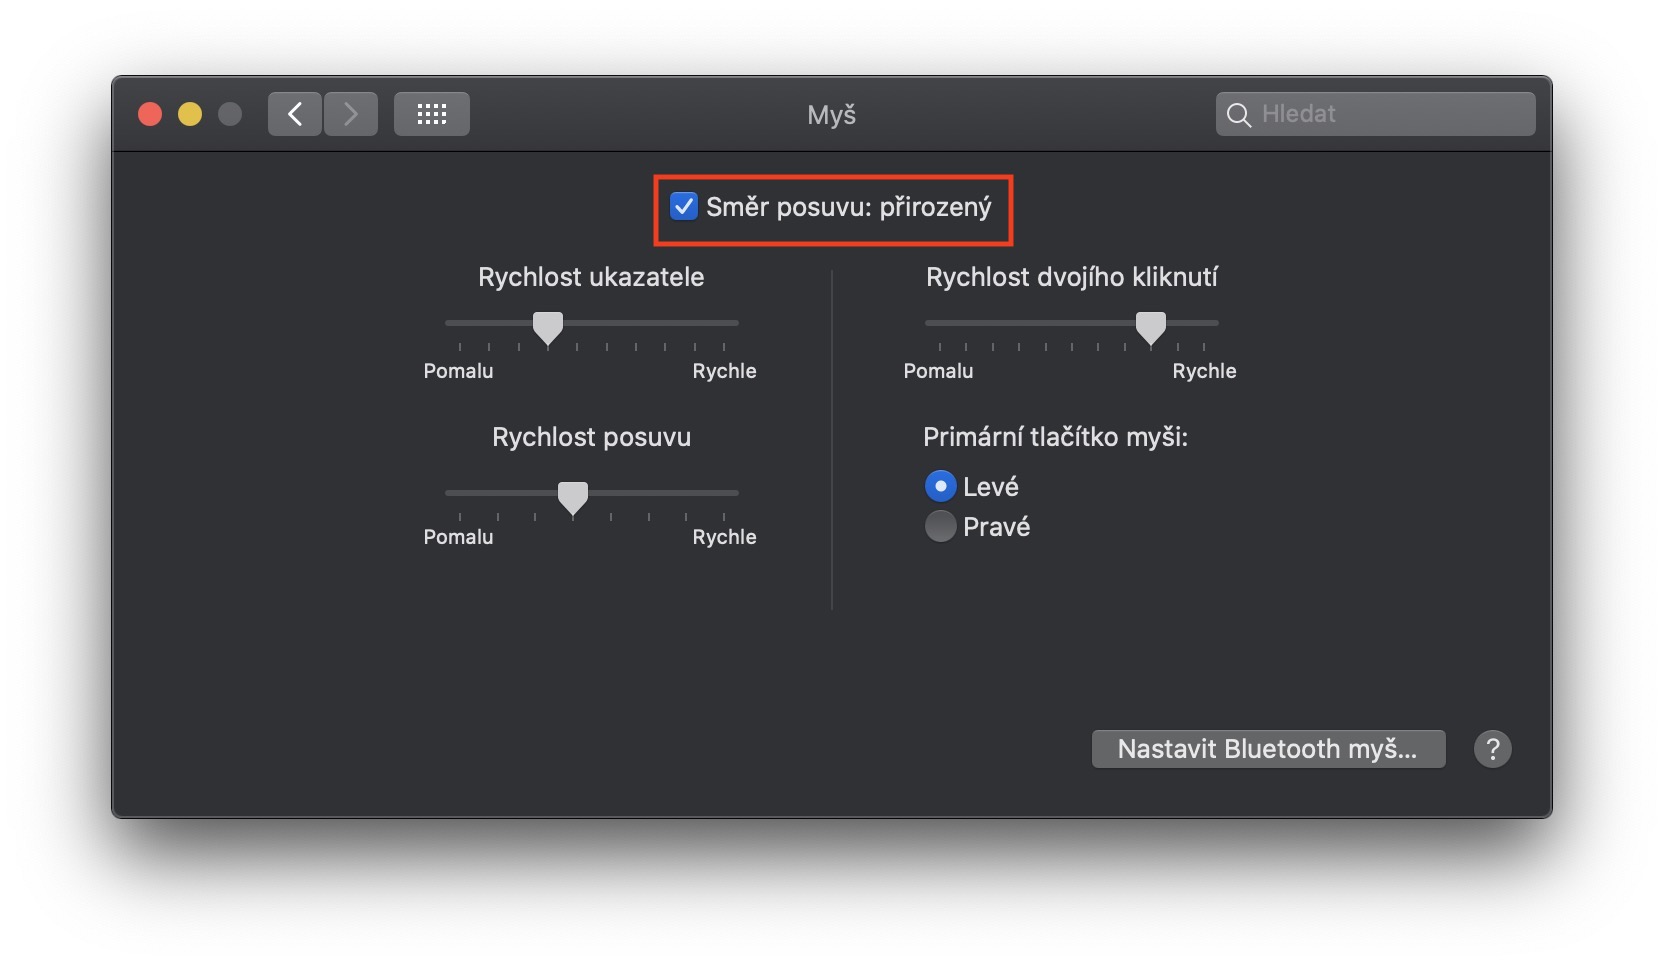Screen dimensions: 1664x966
Task: Click the Pravé radio label text
Action: coord(996,527)
